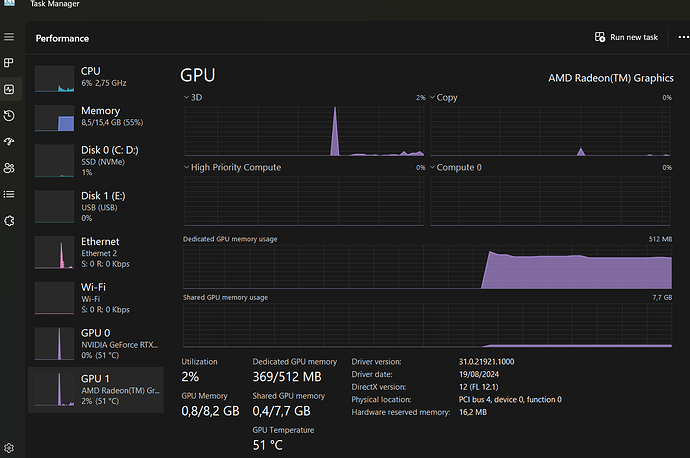690x458 pixels.
Task: Open the hamburger navigation menu
Action: click(9, 37)
